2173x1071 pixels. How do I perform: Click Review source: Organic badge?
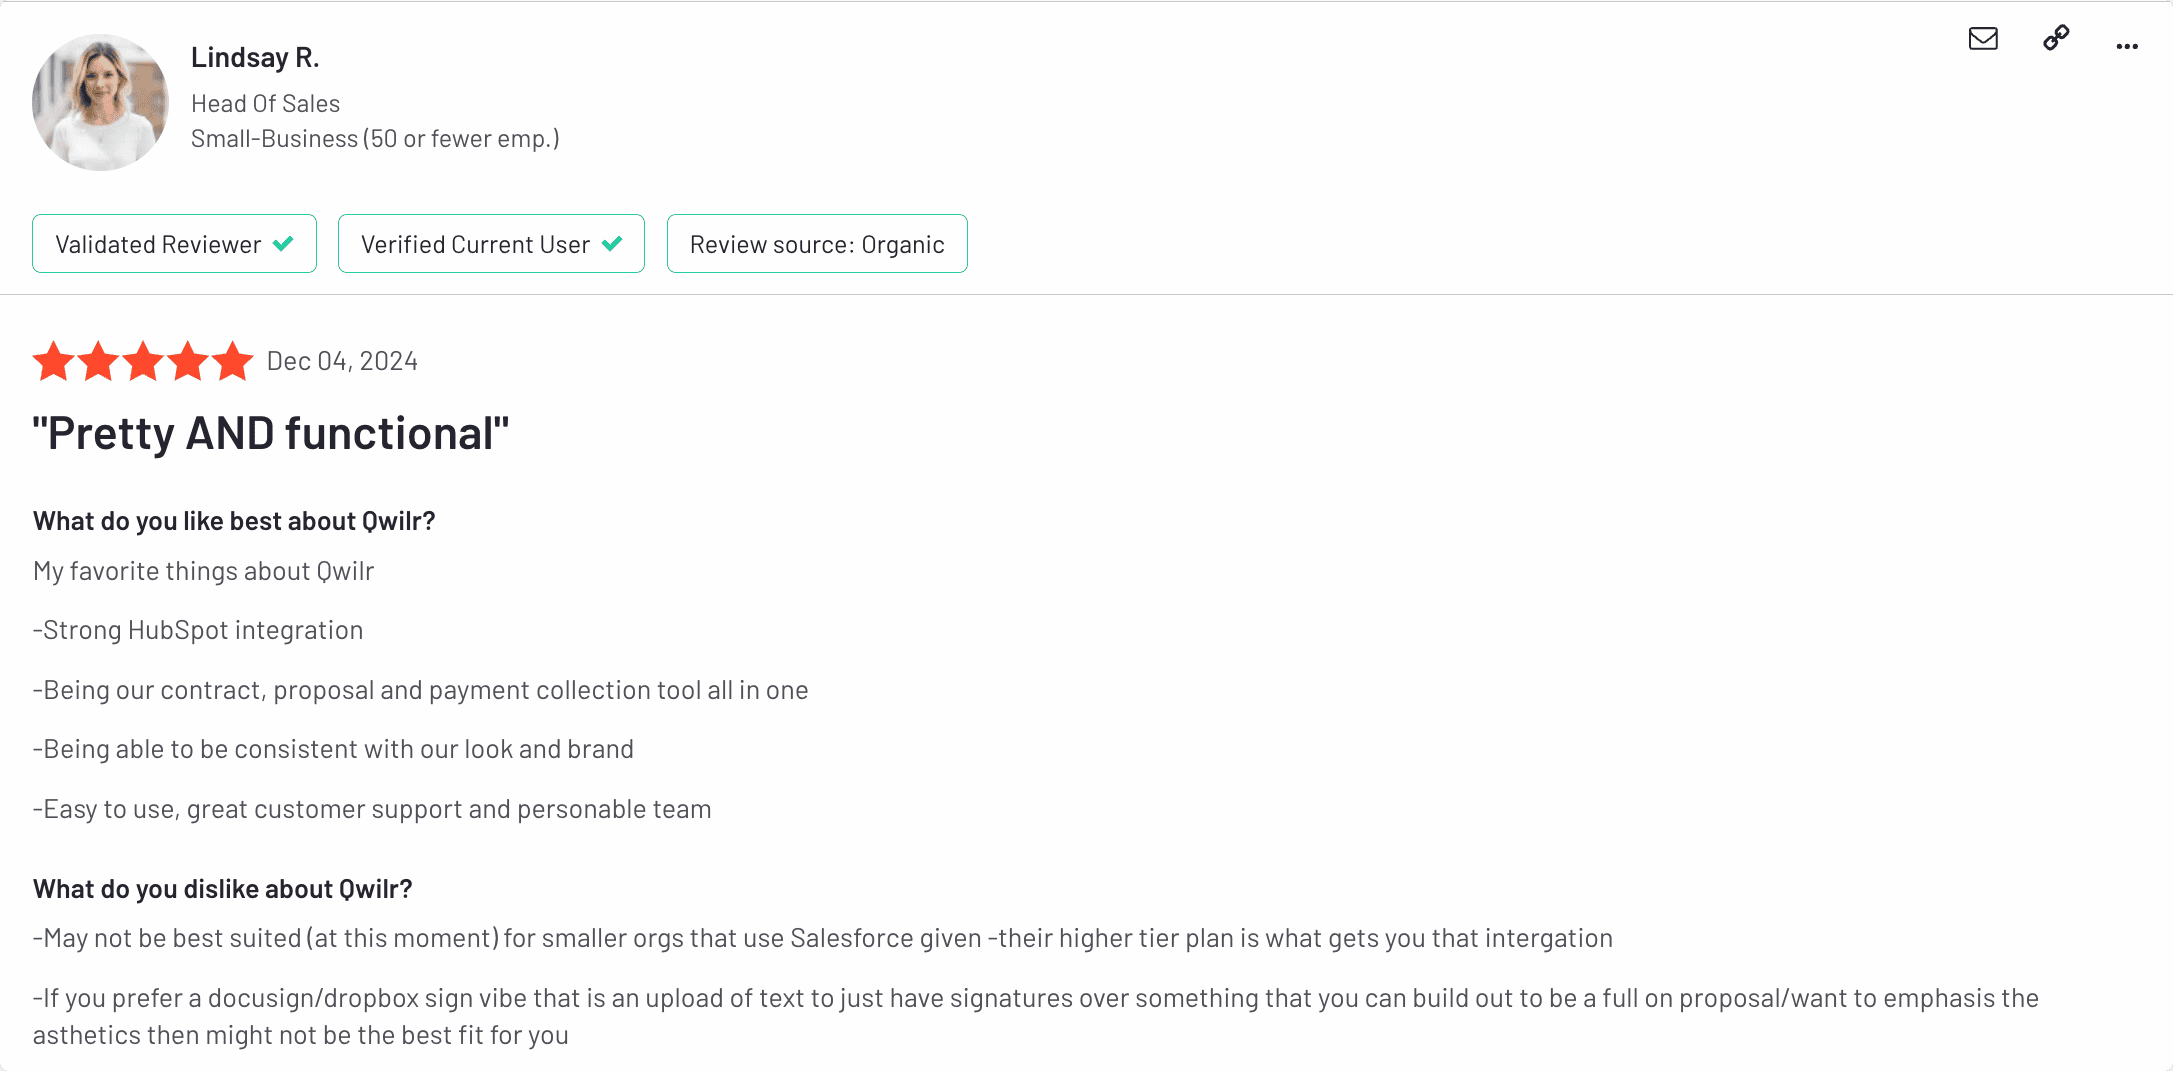[x=817, y=244]
